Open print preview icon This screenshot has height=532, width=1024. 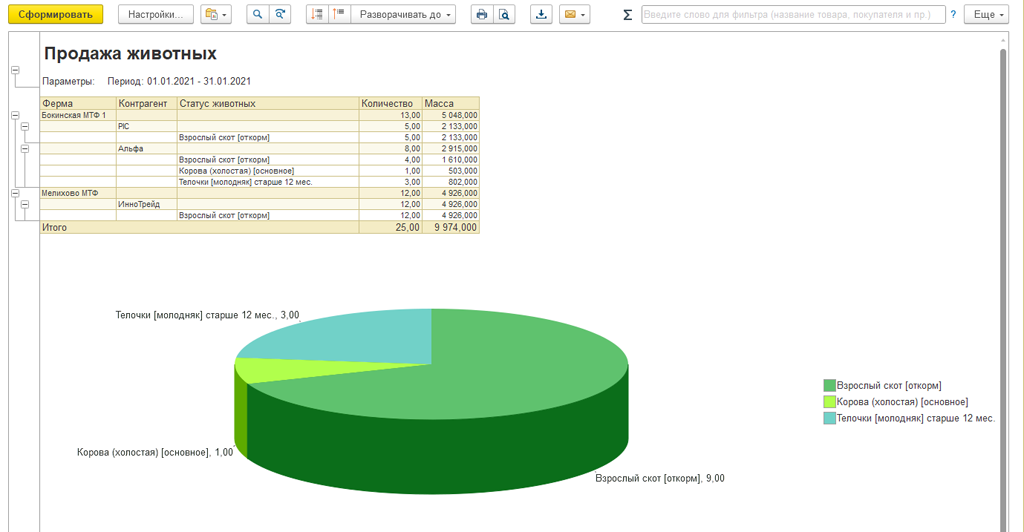pyautogui.click(x=504, y=15)
